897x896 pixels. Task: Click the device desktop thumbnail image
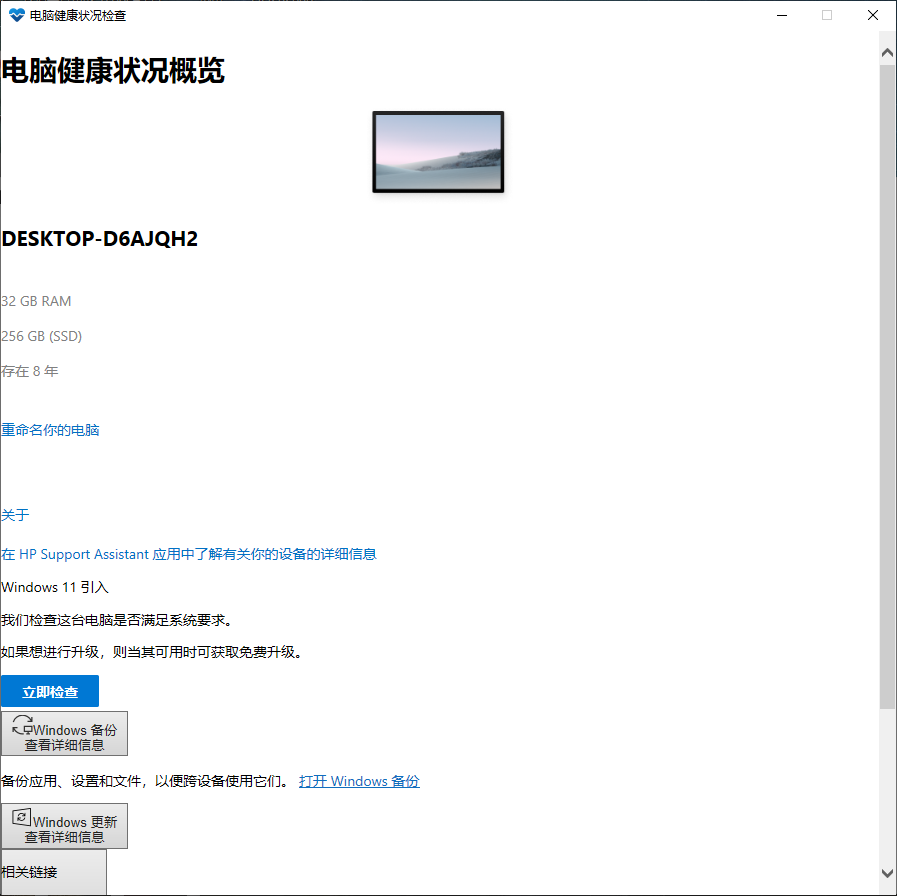tap(438, 152)
